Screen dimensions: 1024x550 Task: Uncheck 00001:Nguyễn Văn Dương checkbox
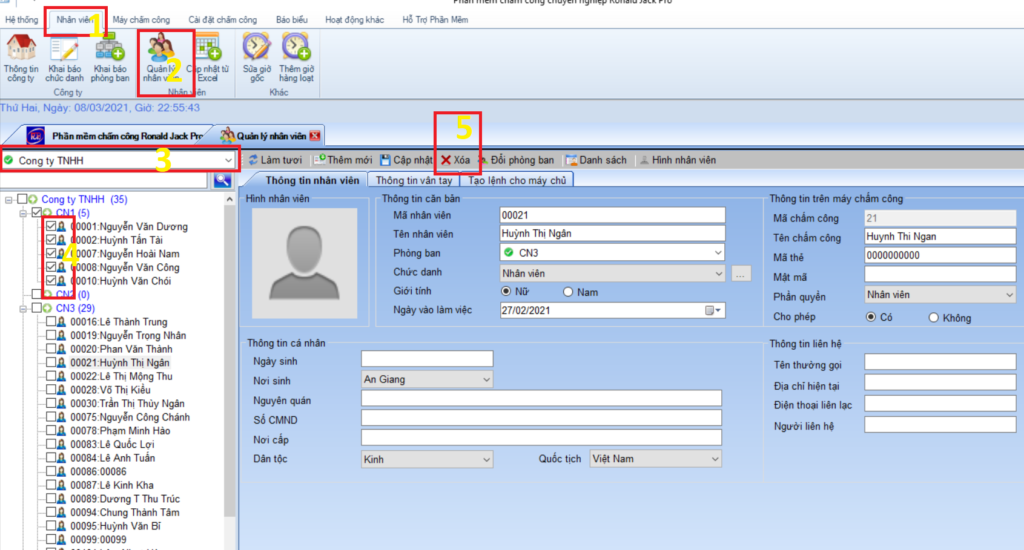point(51,227)
